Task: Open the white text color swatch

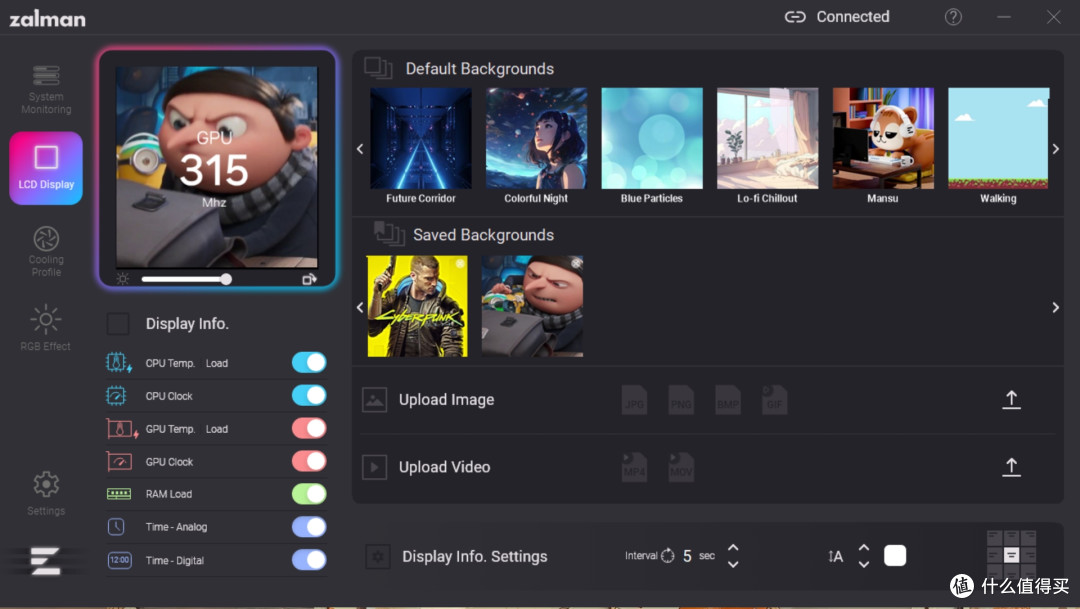Action: click(x=895, y=555)
